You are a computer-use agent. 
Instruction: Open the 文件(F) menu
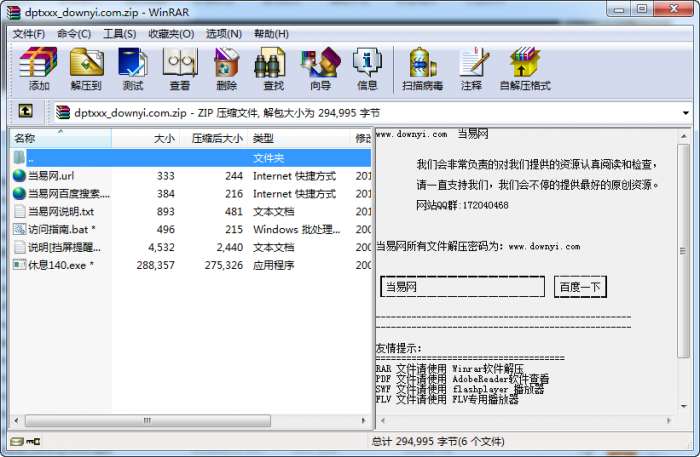click(29, 34)
